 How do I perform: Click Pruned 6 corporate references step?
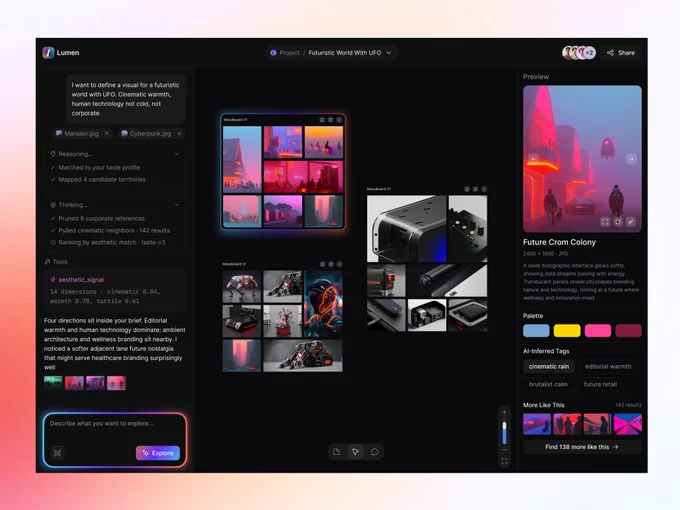[x=101, y=219]
